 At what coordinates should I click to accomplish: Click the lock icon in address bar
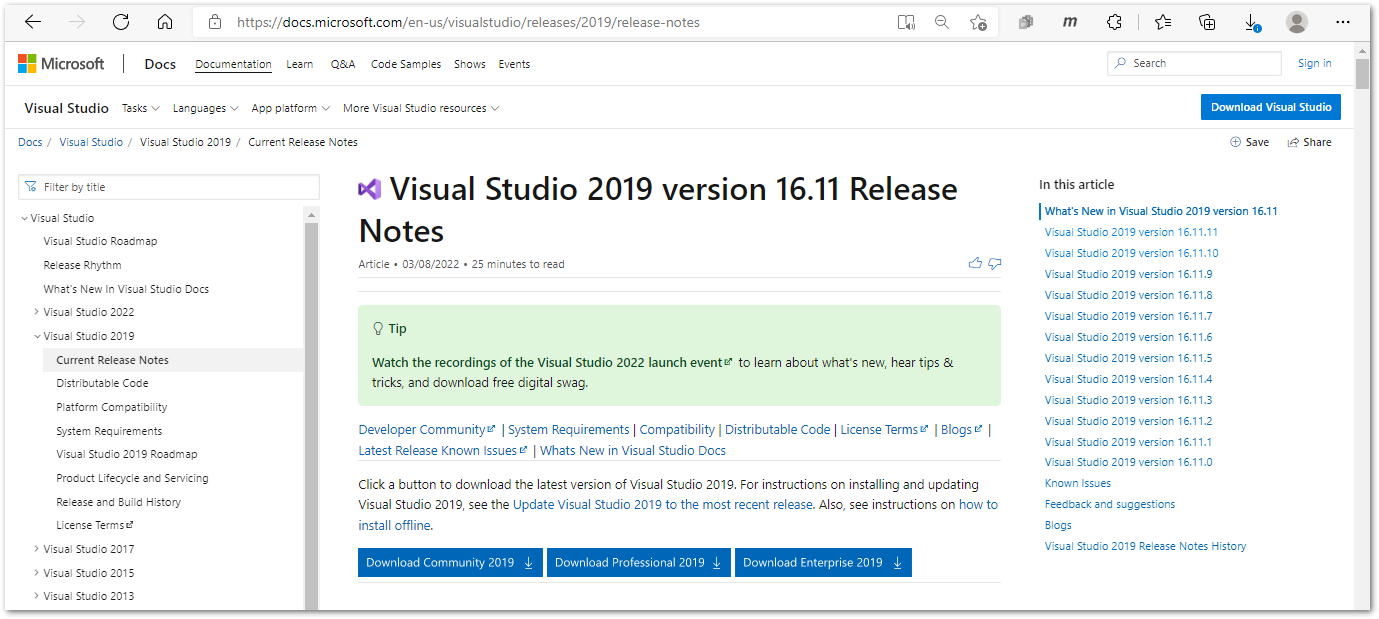[214, 22]
